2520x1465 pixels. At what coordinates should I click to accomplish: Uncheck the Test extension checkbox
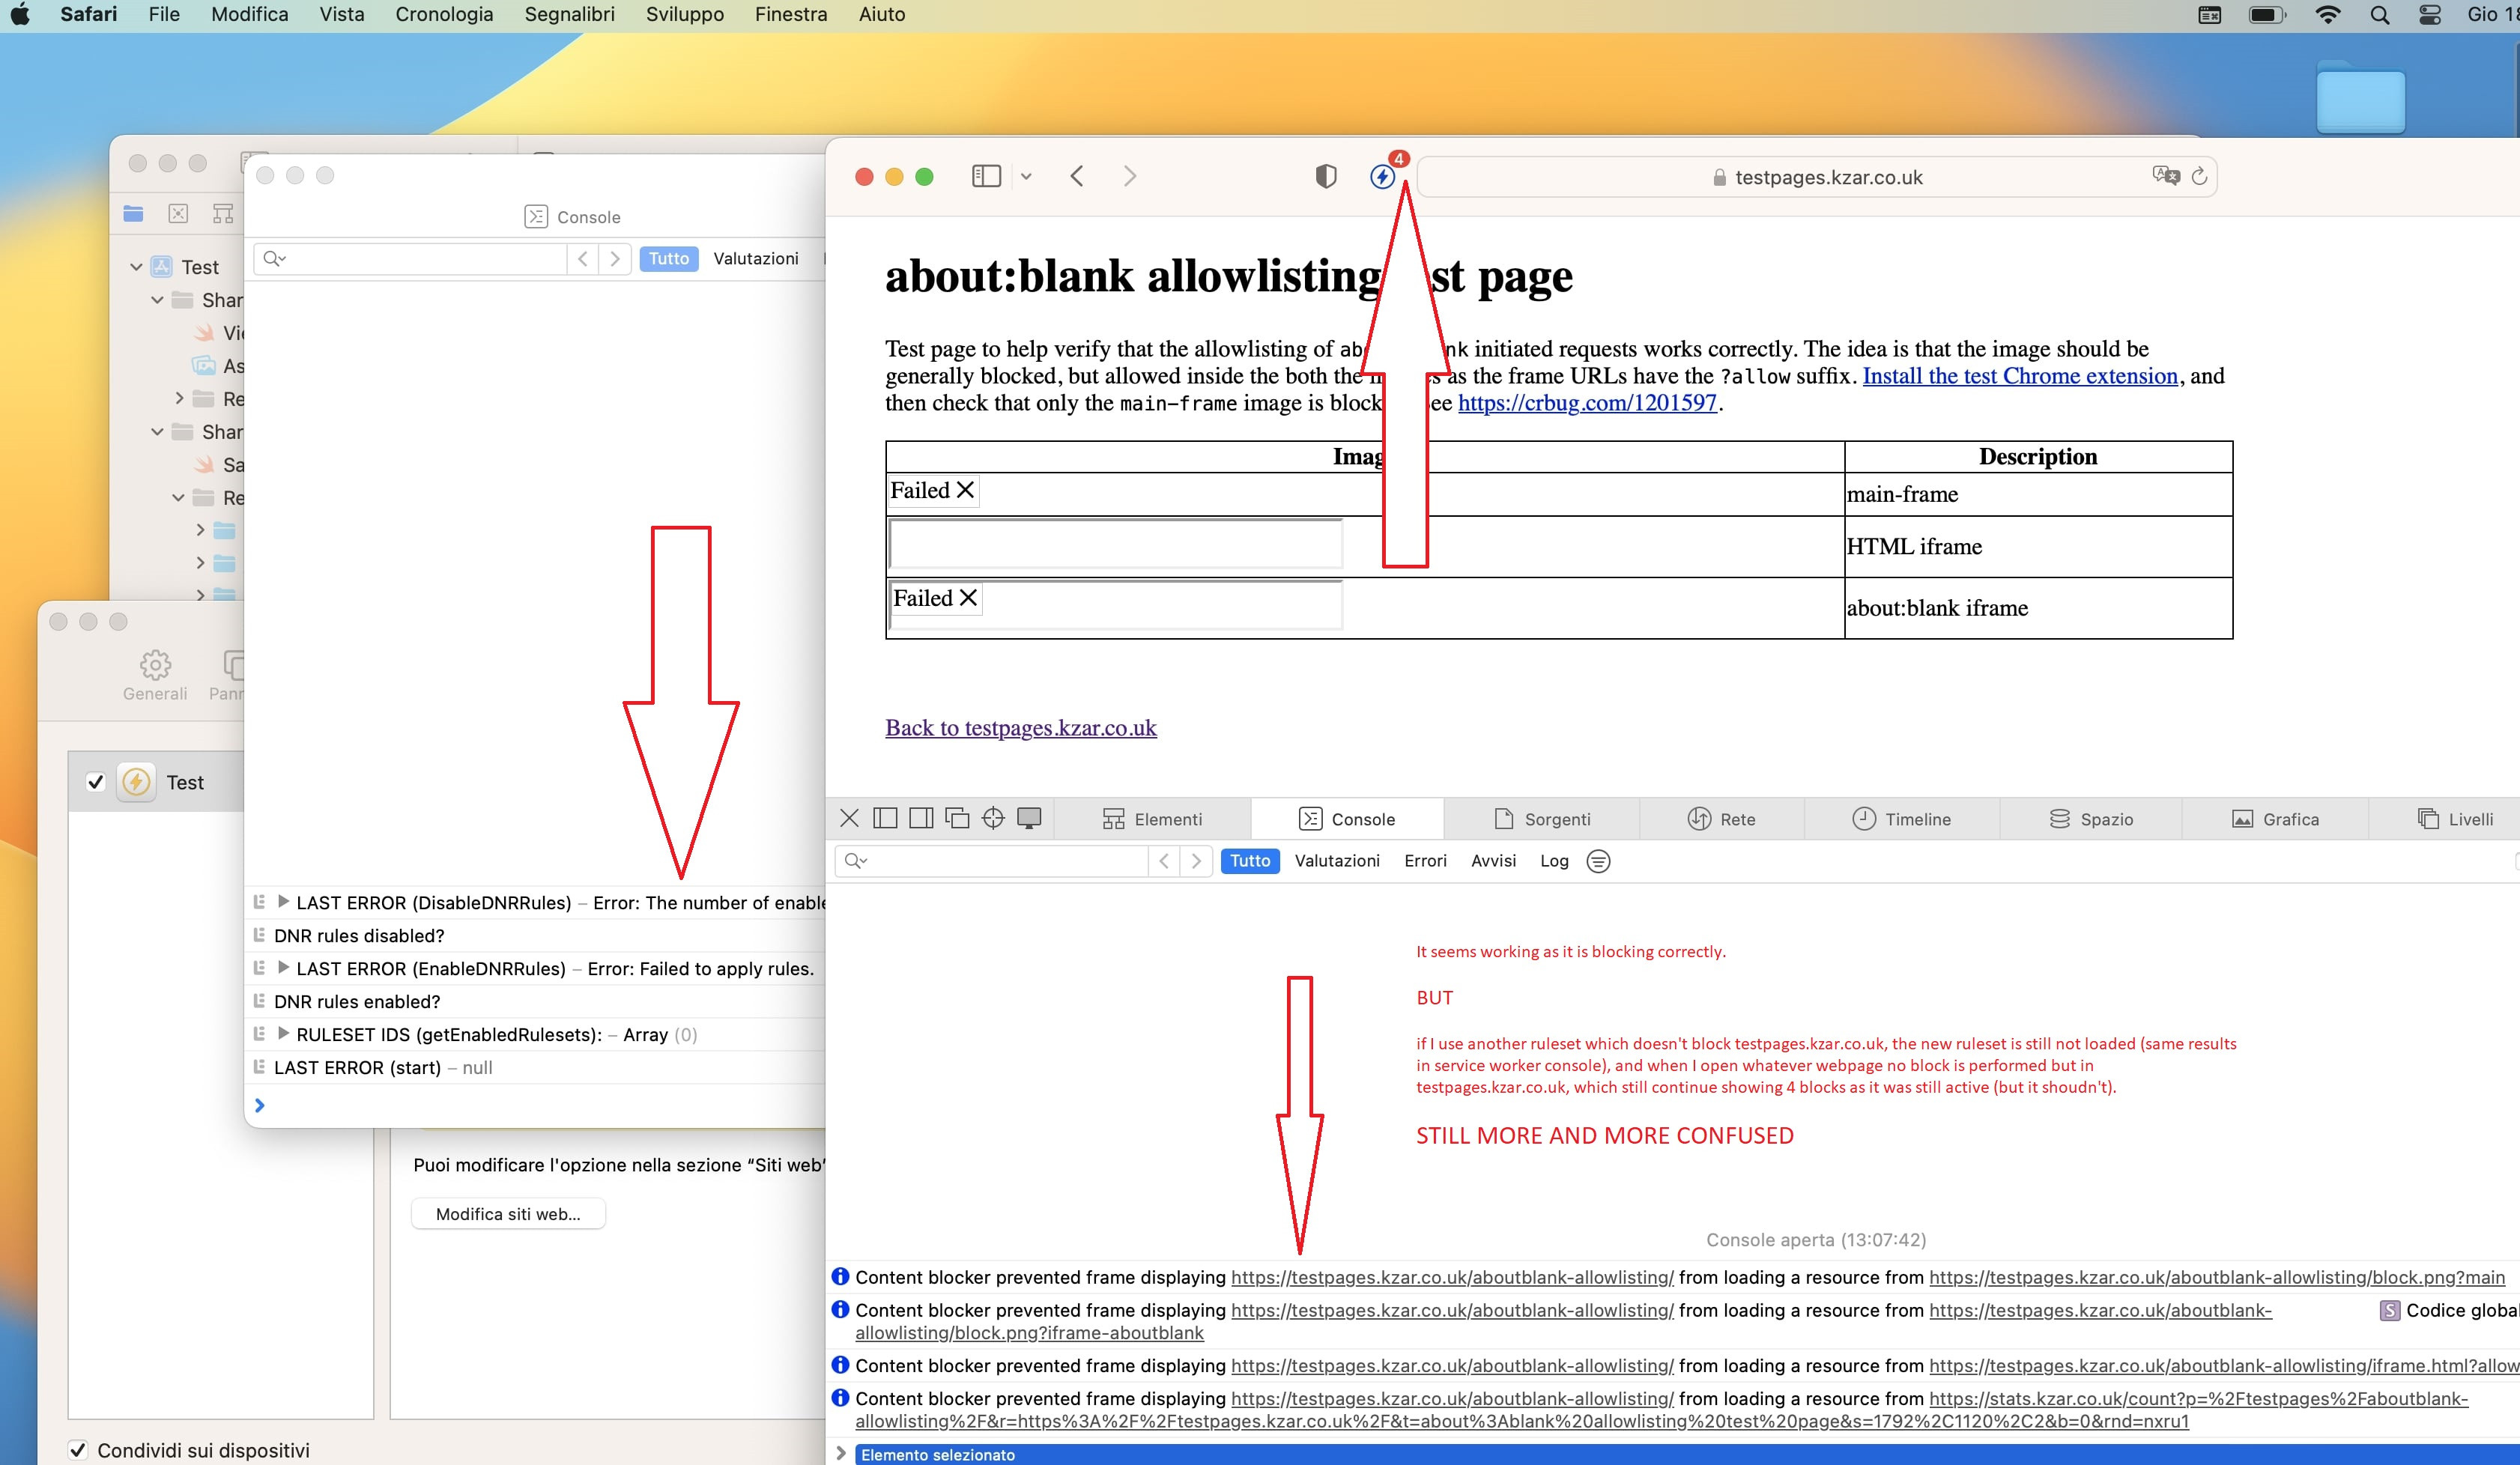pos(96,782)
